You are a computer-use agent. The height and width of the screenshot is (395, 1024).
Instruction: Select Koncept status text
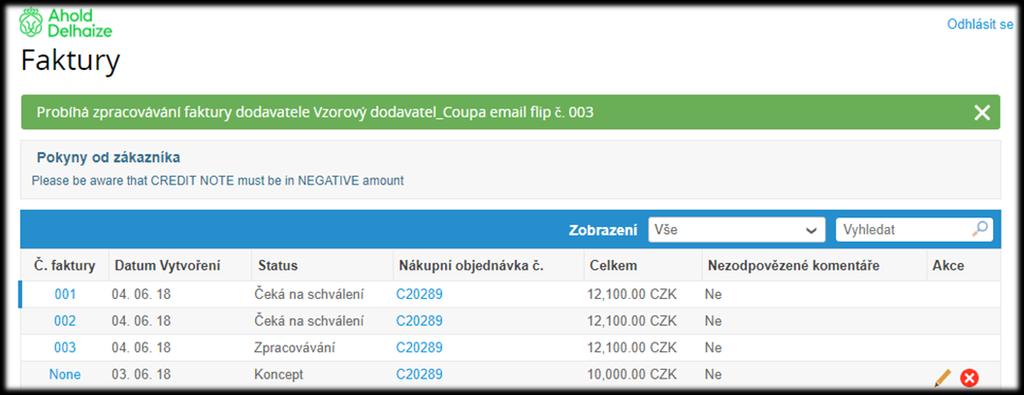coord(279,375)
